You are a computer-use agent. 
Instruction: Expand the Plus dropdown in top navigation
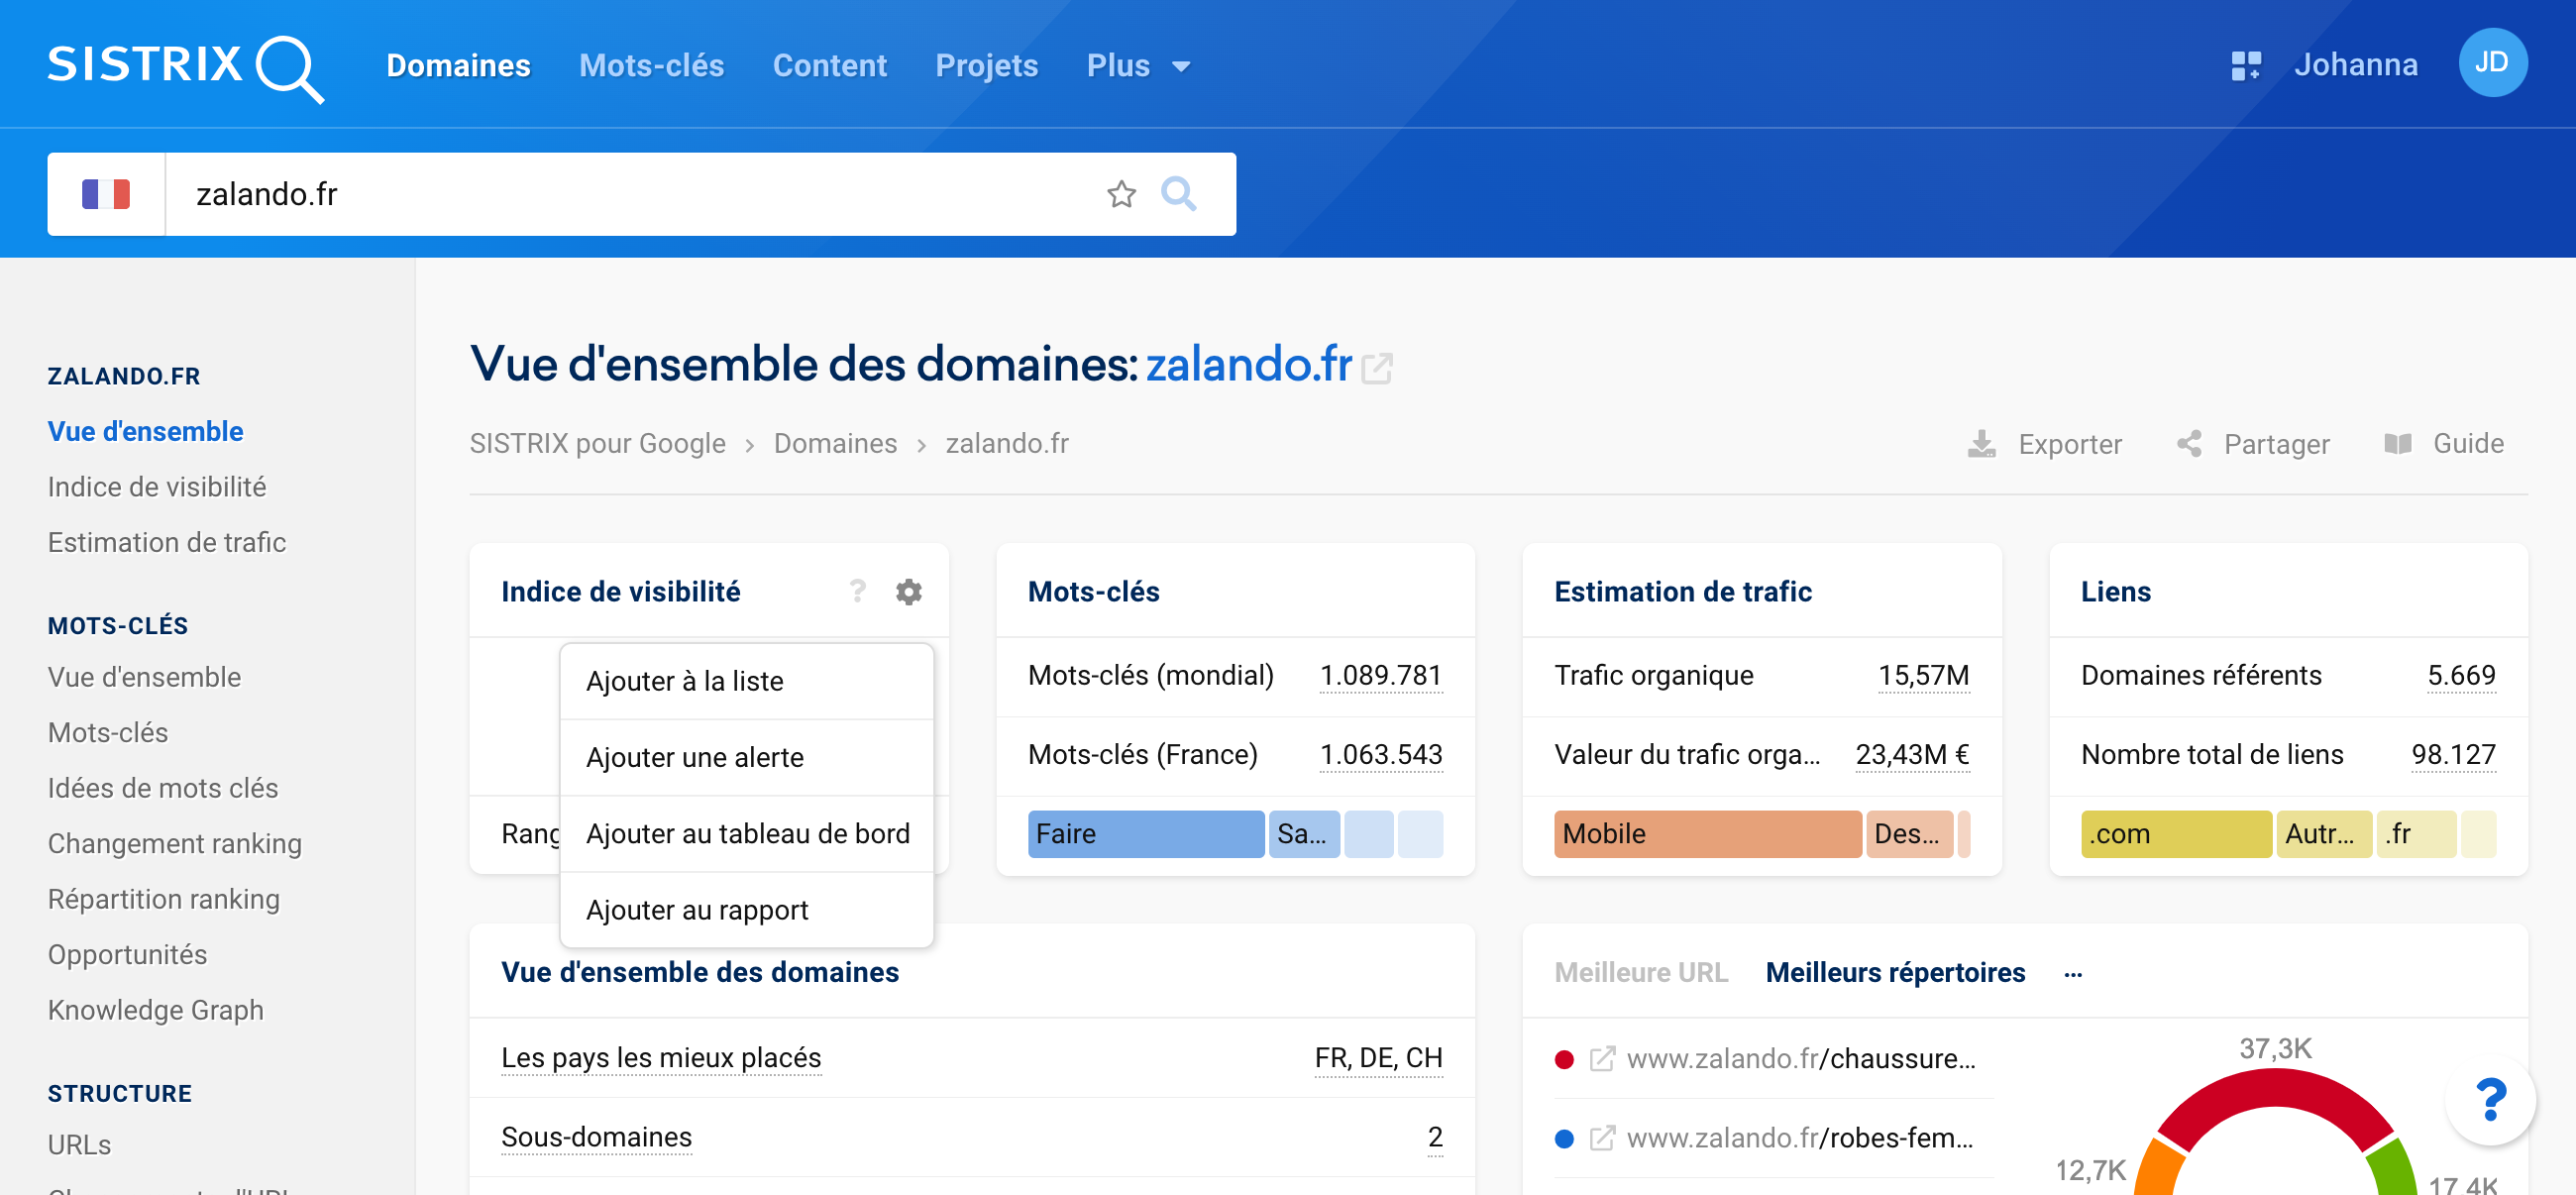tap(1138, 66)
